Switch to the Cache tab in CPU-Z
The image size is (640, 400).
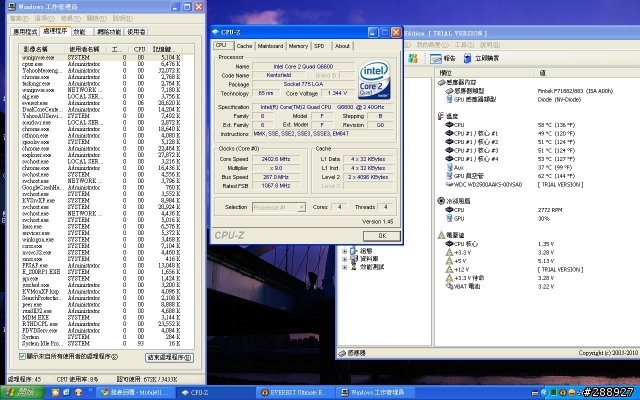point(244,46)
